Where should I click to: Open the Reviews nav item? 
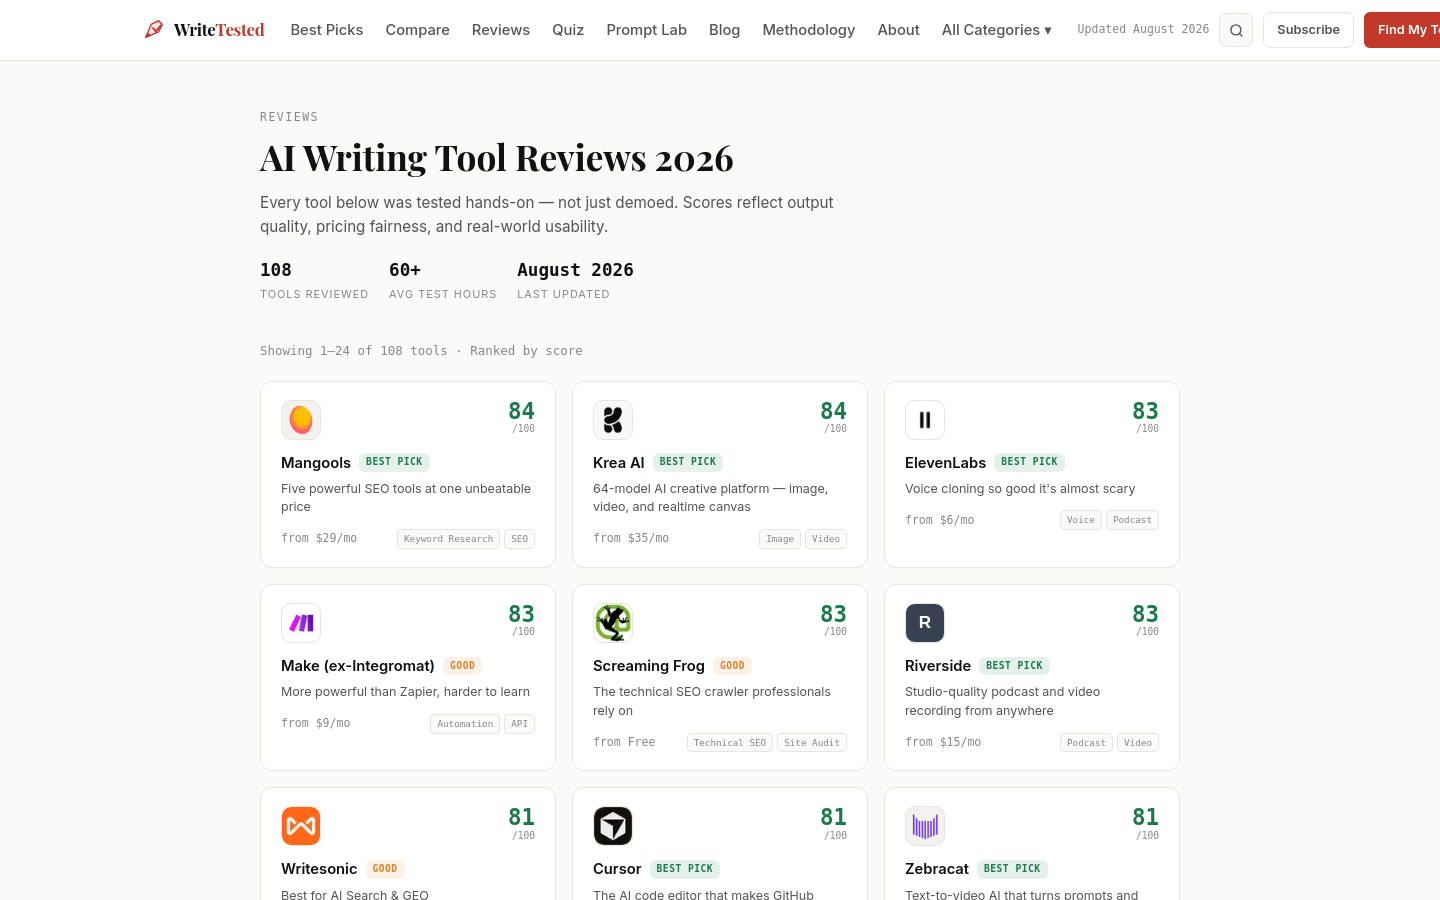[501, 30]
